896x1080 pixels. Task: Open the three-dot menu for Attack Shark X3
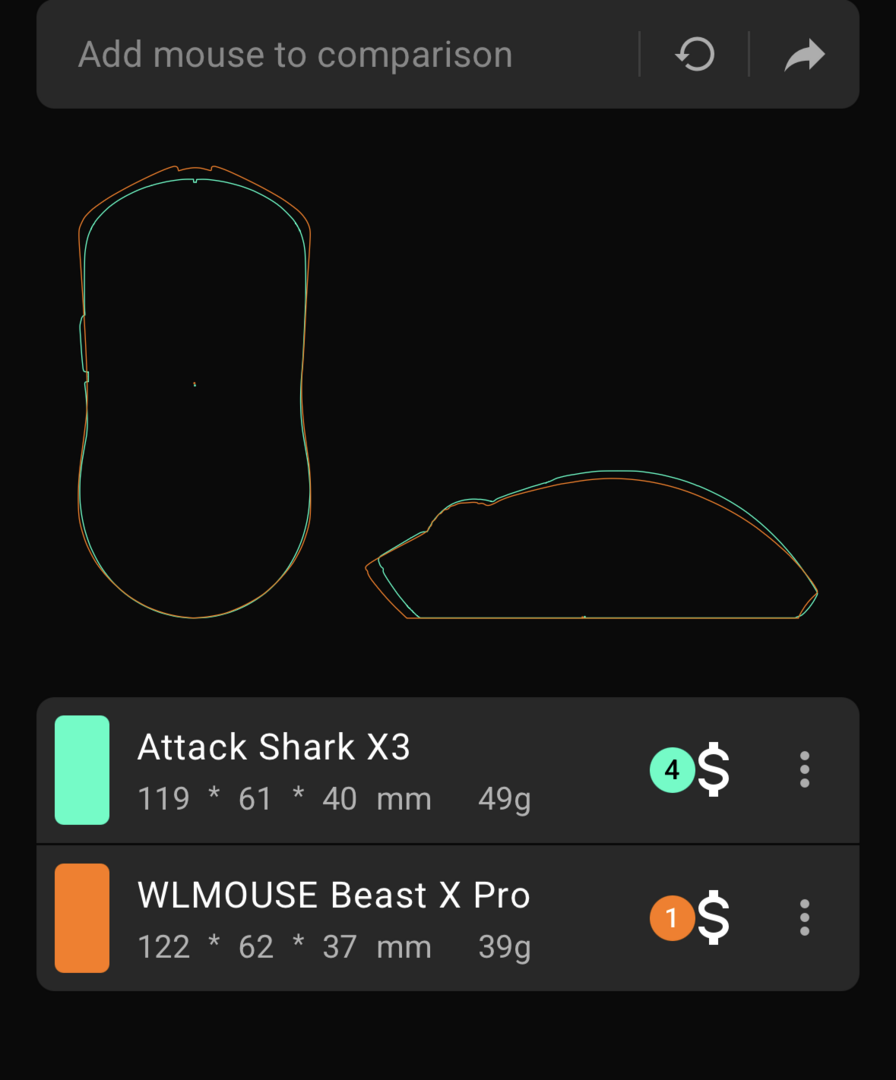tap(804, 769)
